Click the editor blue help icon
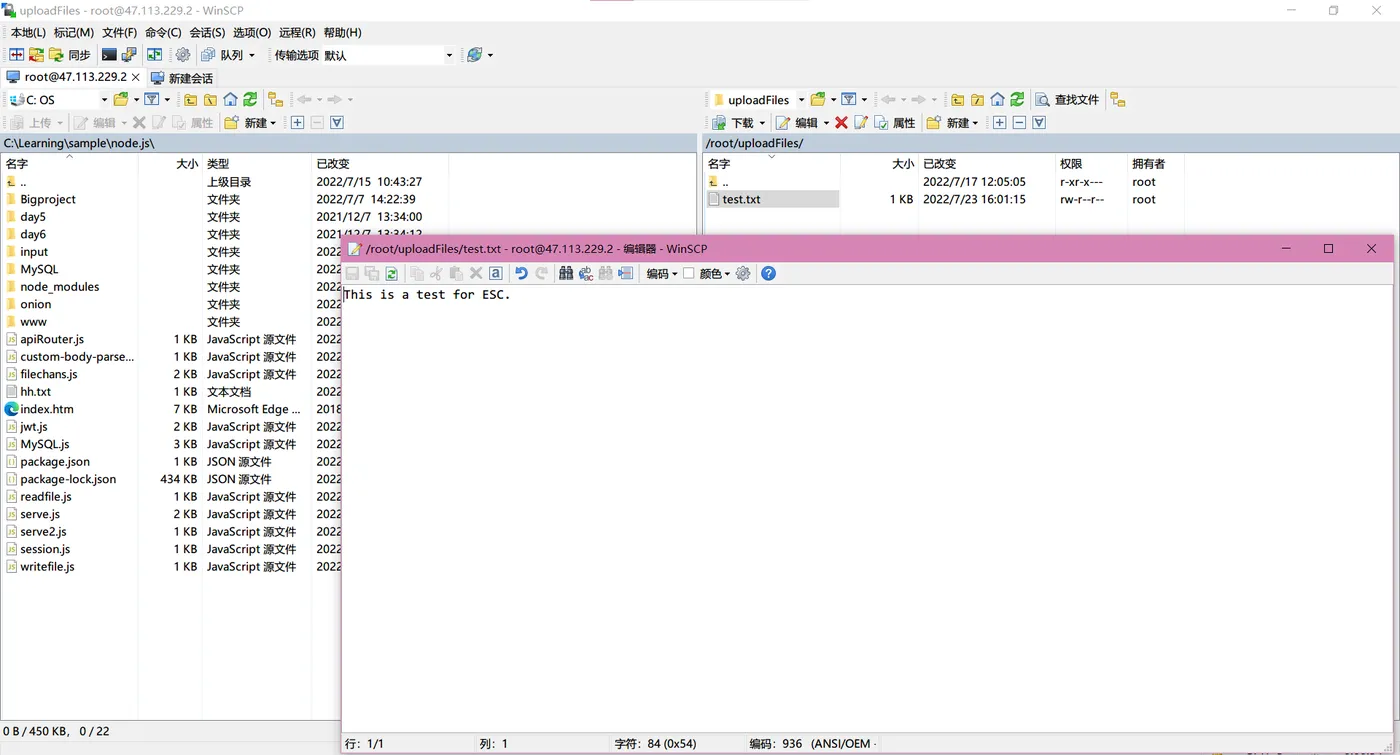1400x755 pixels. pos(768,273)
